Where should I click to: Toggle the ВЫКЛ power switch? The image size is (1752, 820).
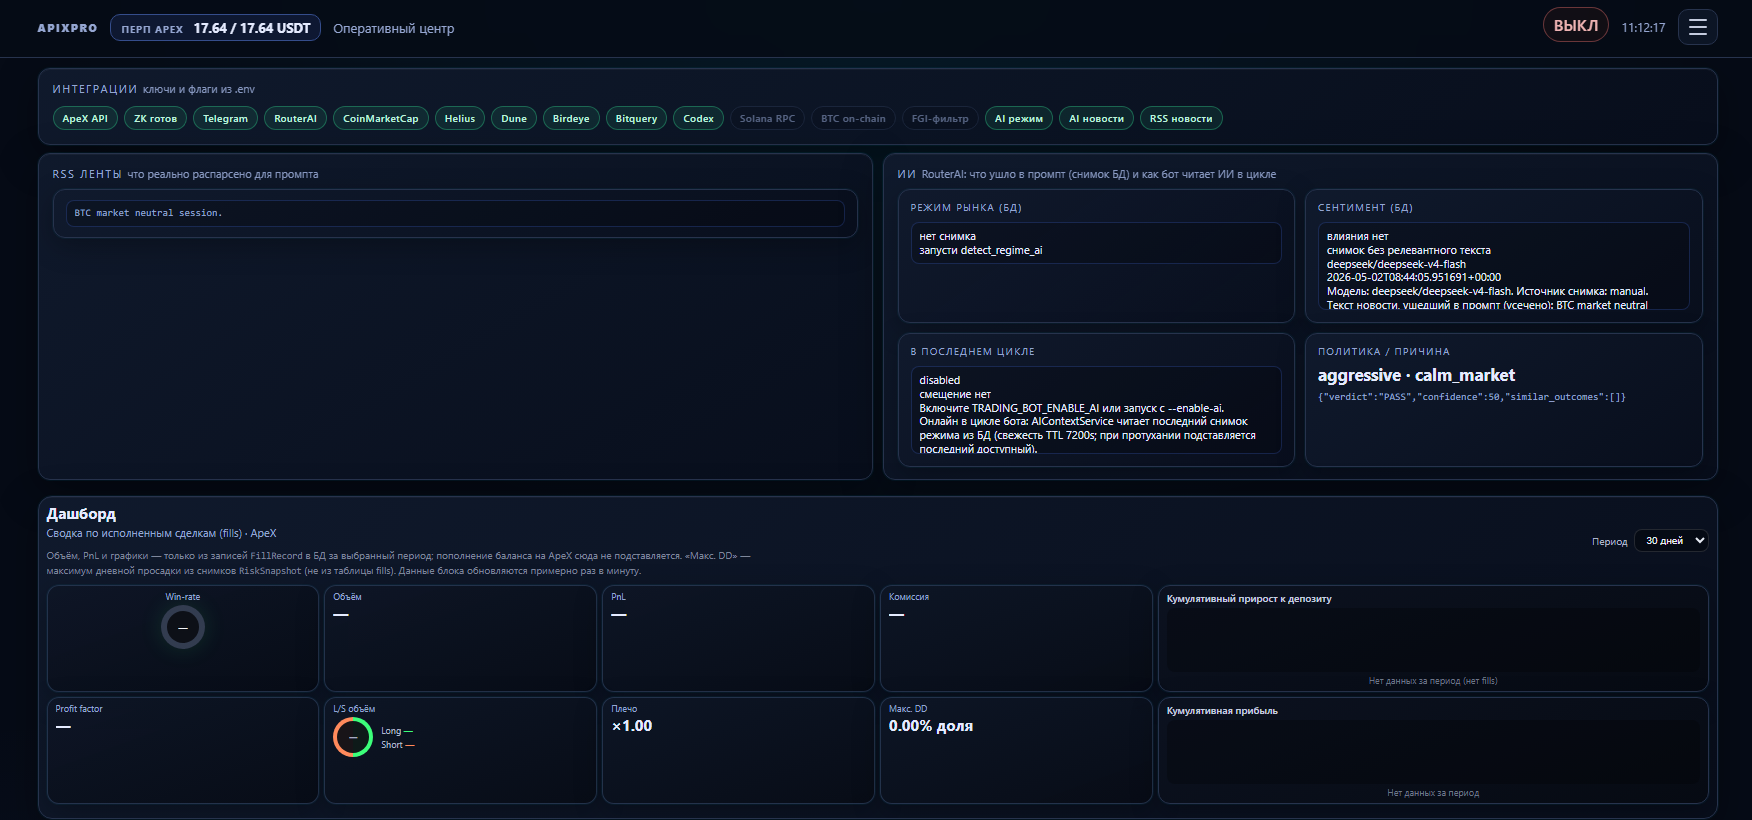tap(1575, 26)
